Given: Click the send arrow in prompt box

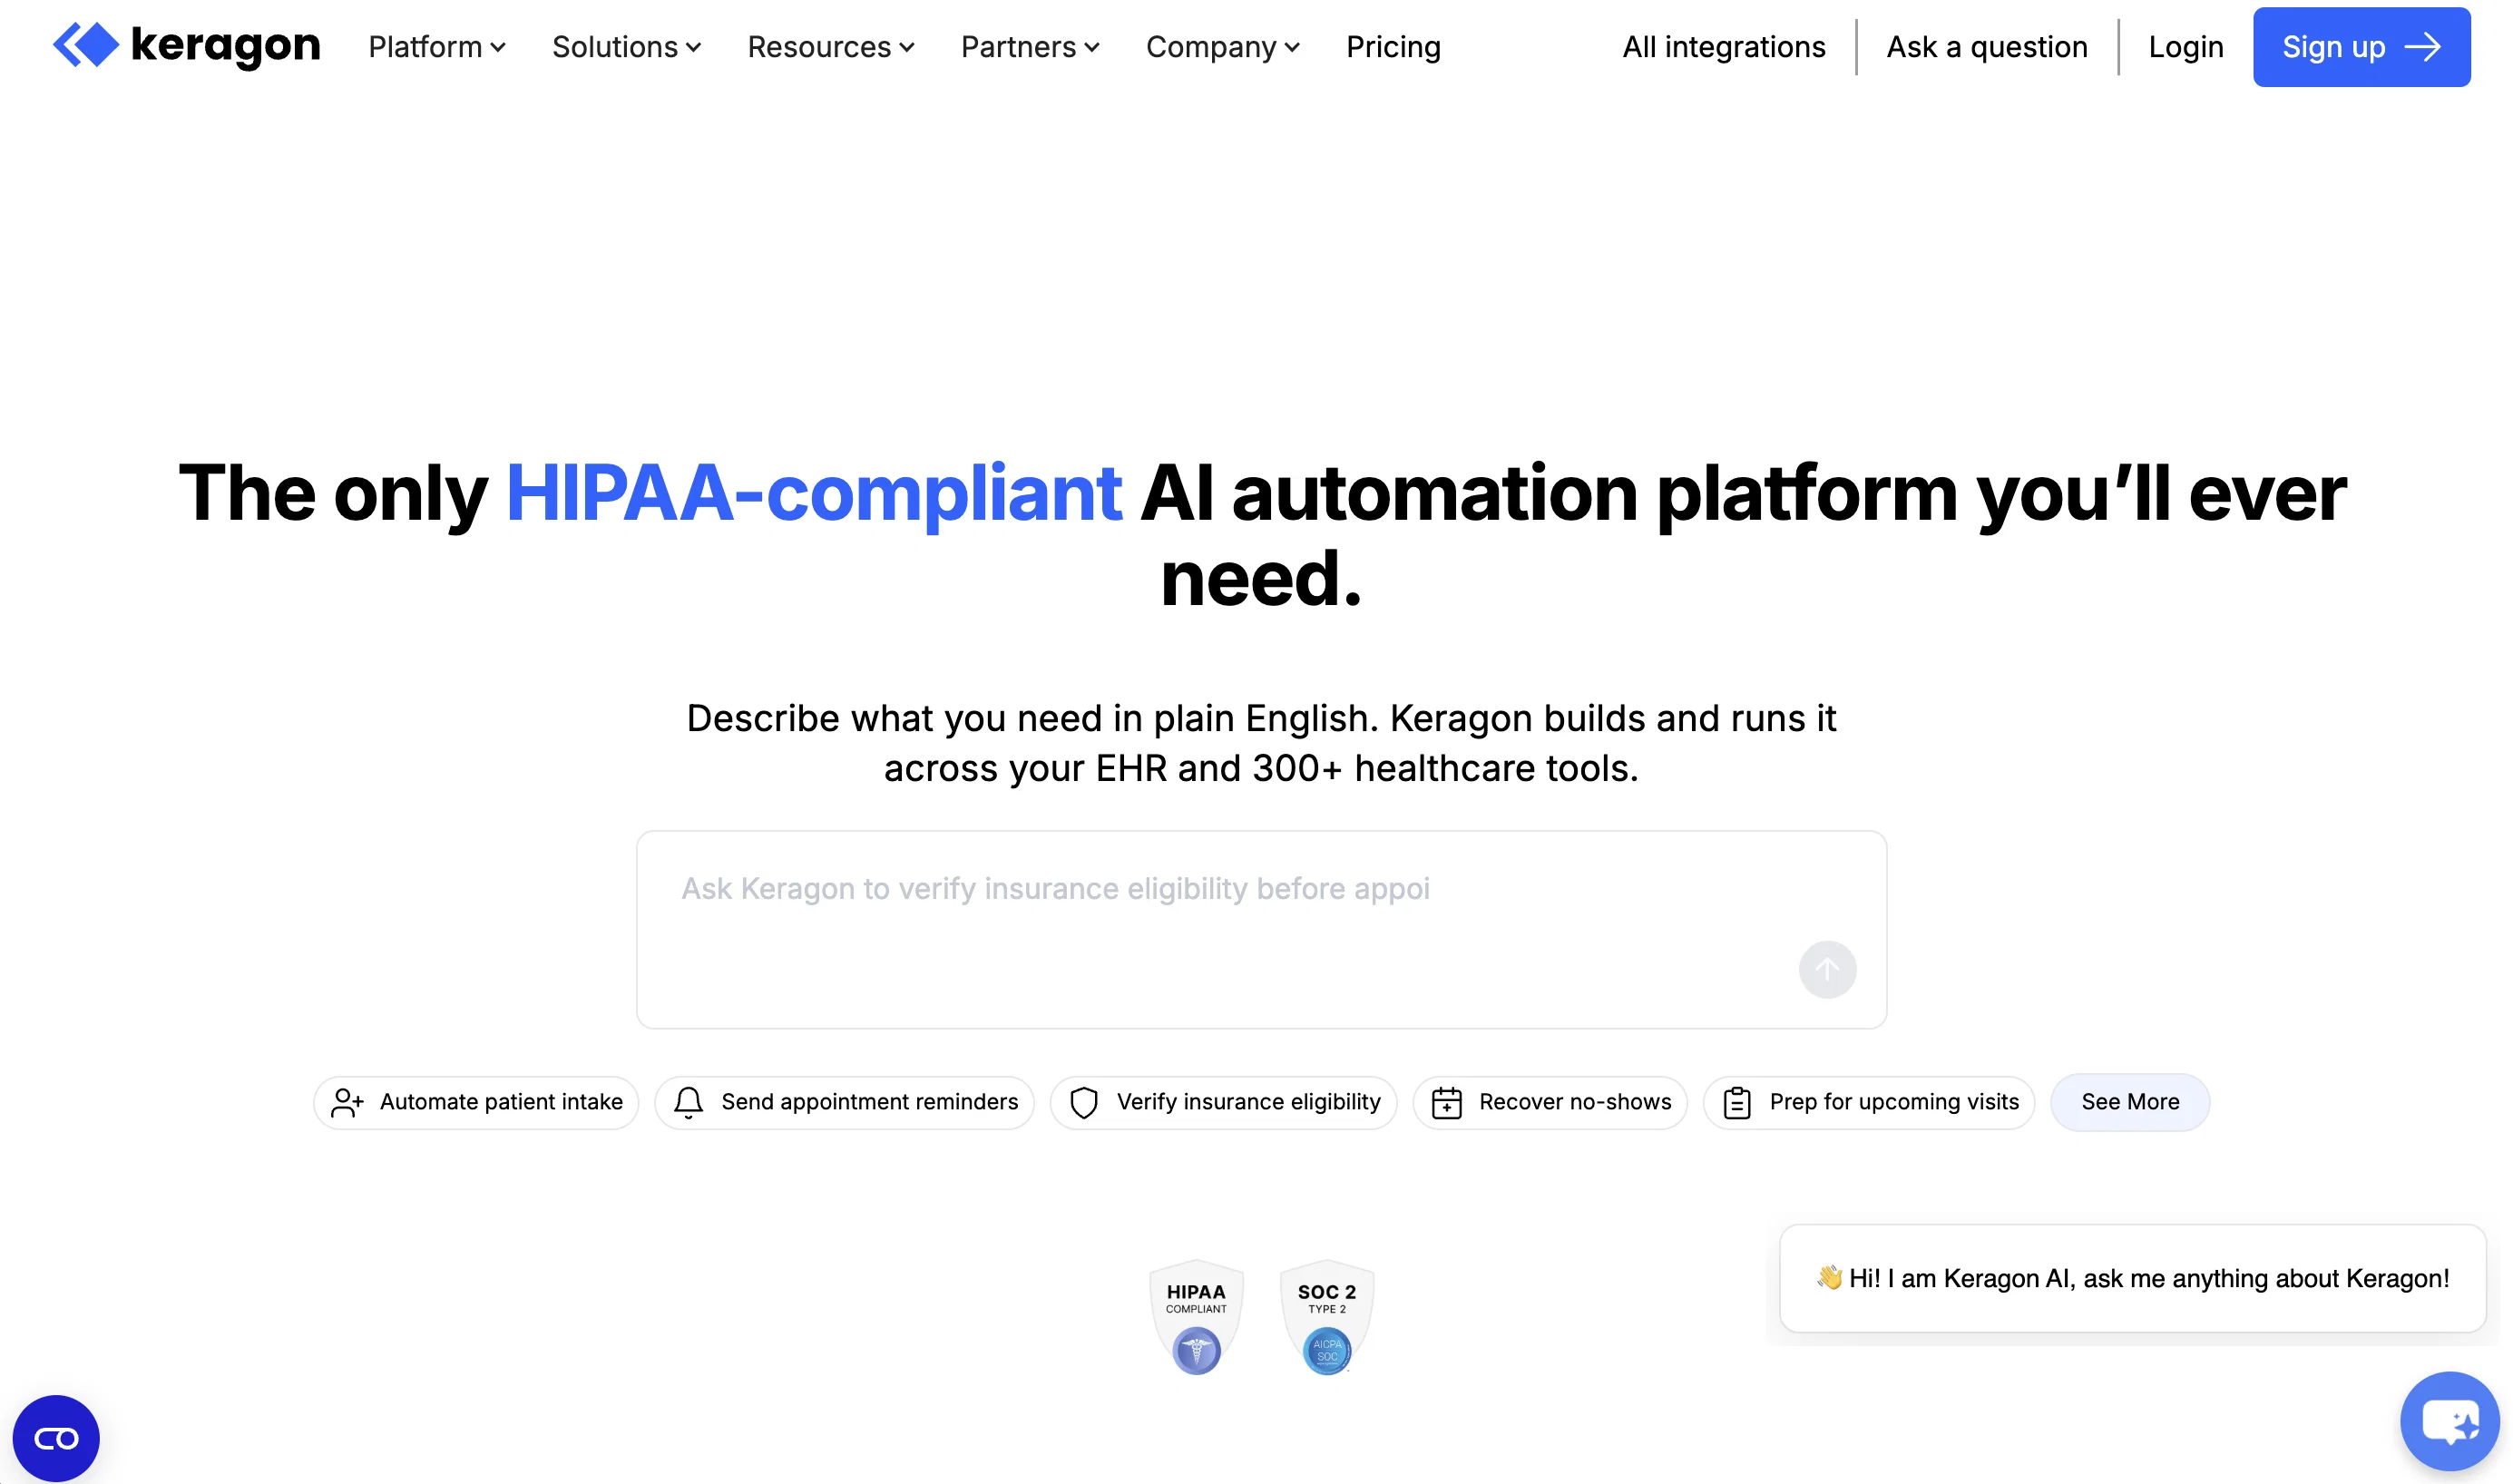Looking at the screenshot, I should [x=1827, y=969].
